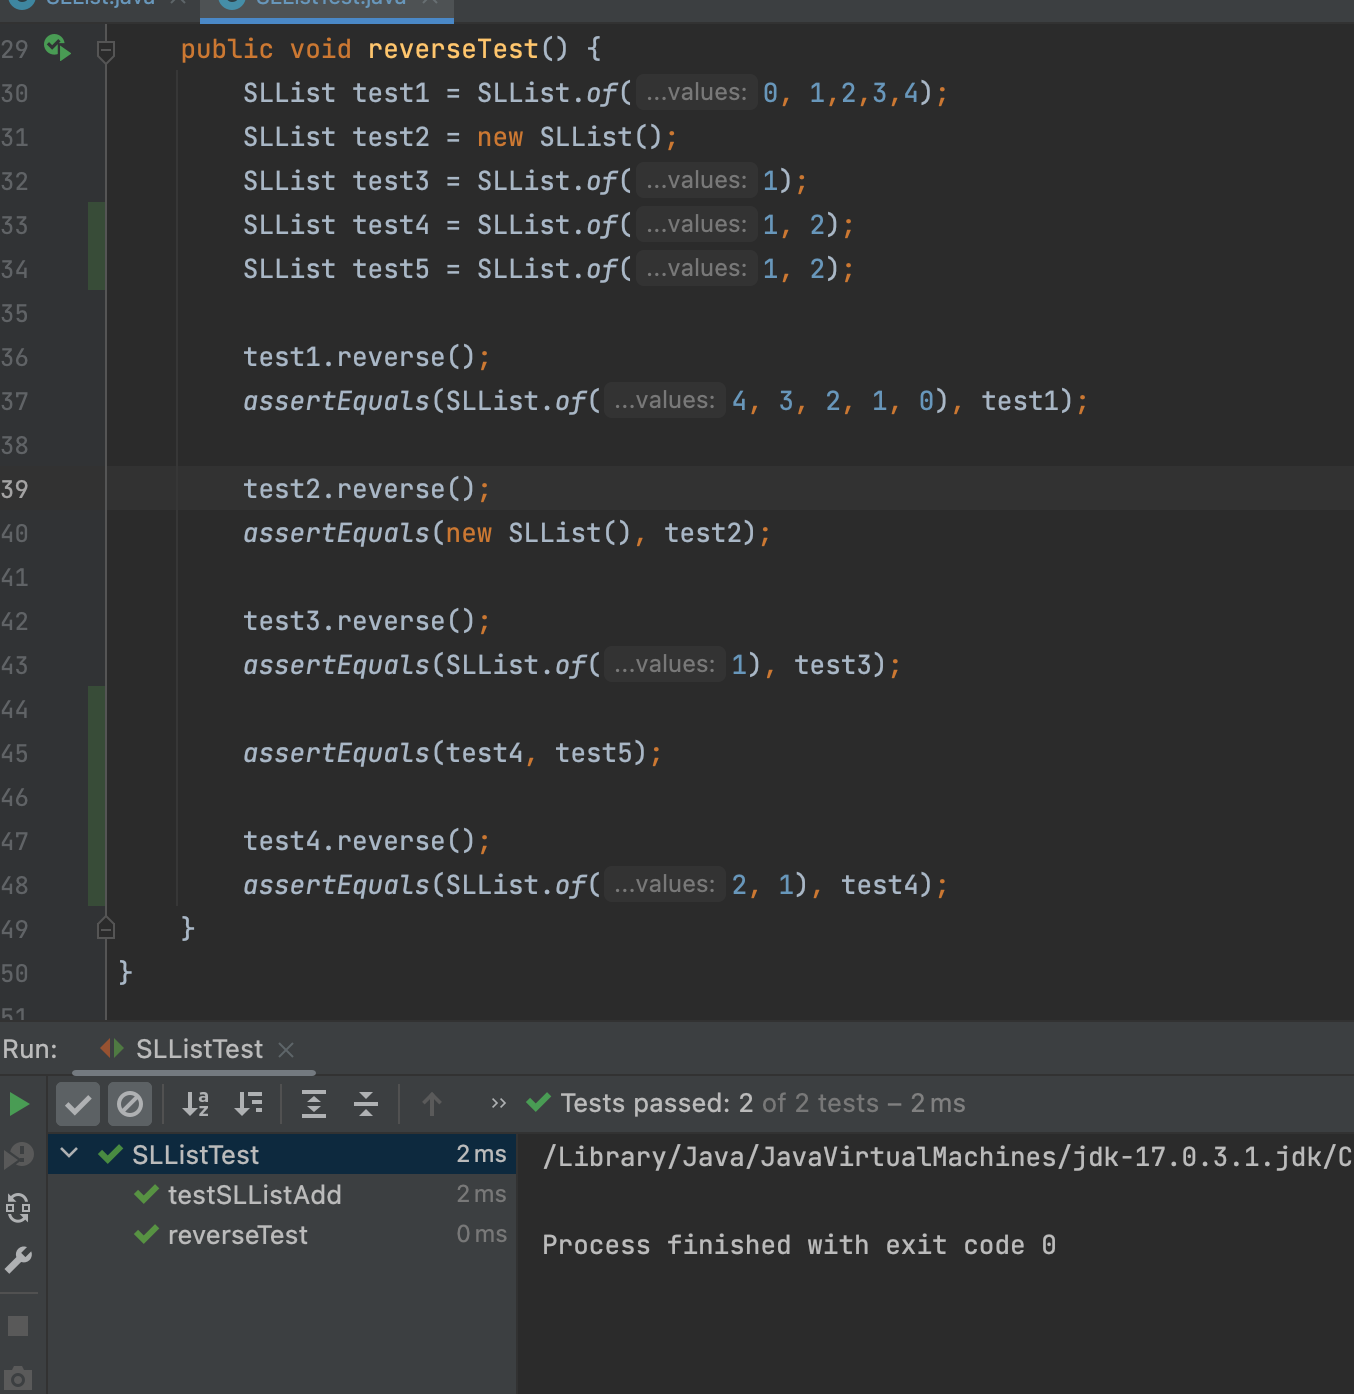The width and height of the screenshot is (1354, 1394).
Task: Switch to the SLListTest run tab
Action: point(198,1049)
